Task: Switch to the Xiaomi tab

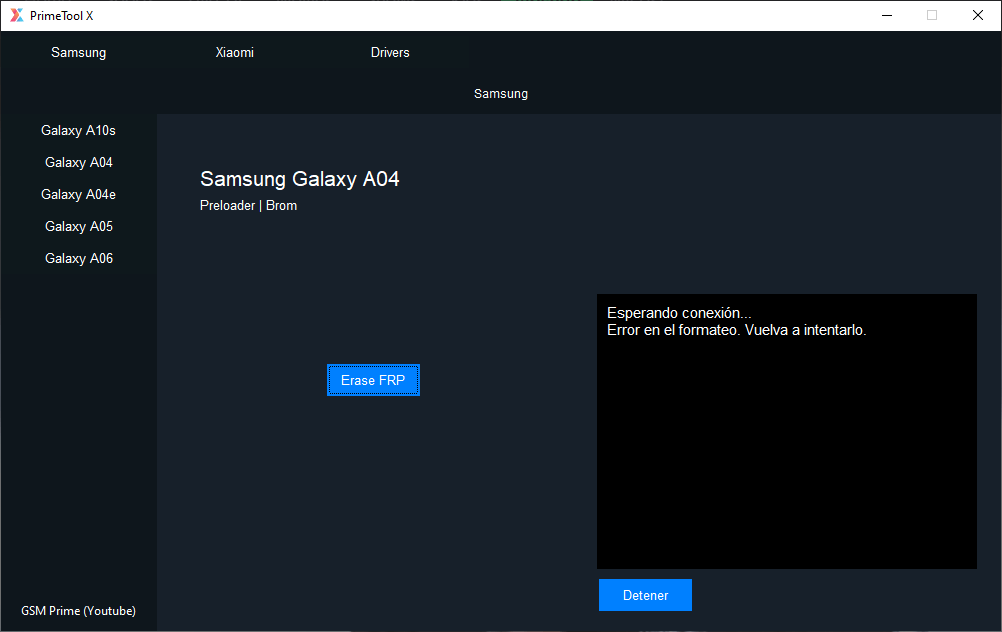Action: coord(235,53)
